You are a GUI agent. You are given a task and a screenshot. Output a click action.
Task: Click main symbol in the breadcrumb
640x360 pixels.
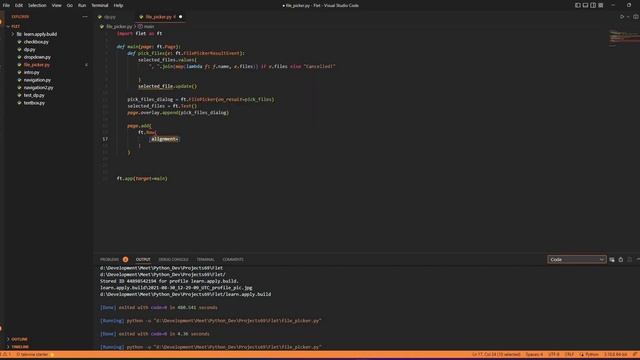click(149, 27)
